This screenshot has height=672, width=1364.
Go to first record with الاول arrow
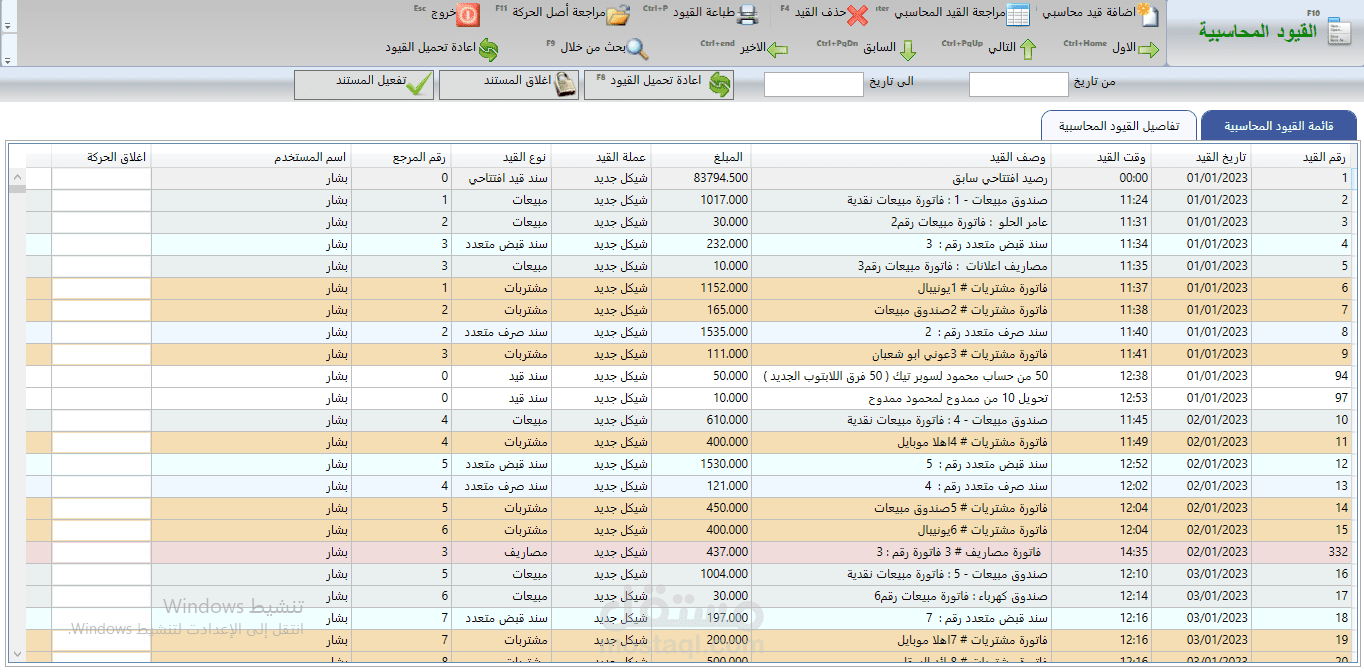point(1149,49)
